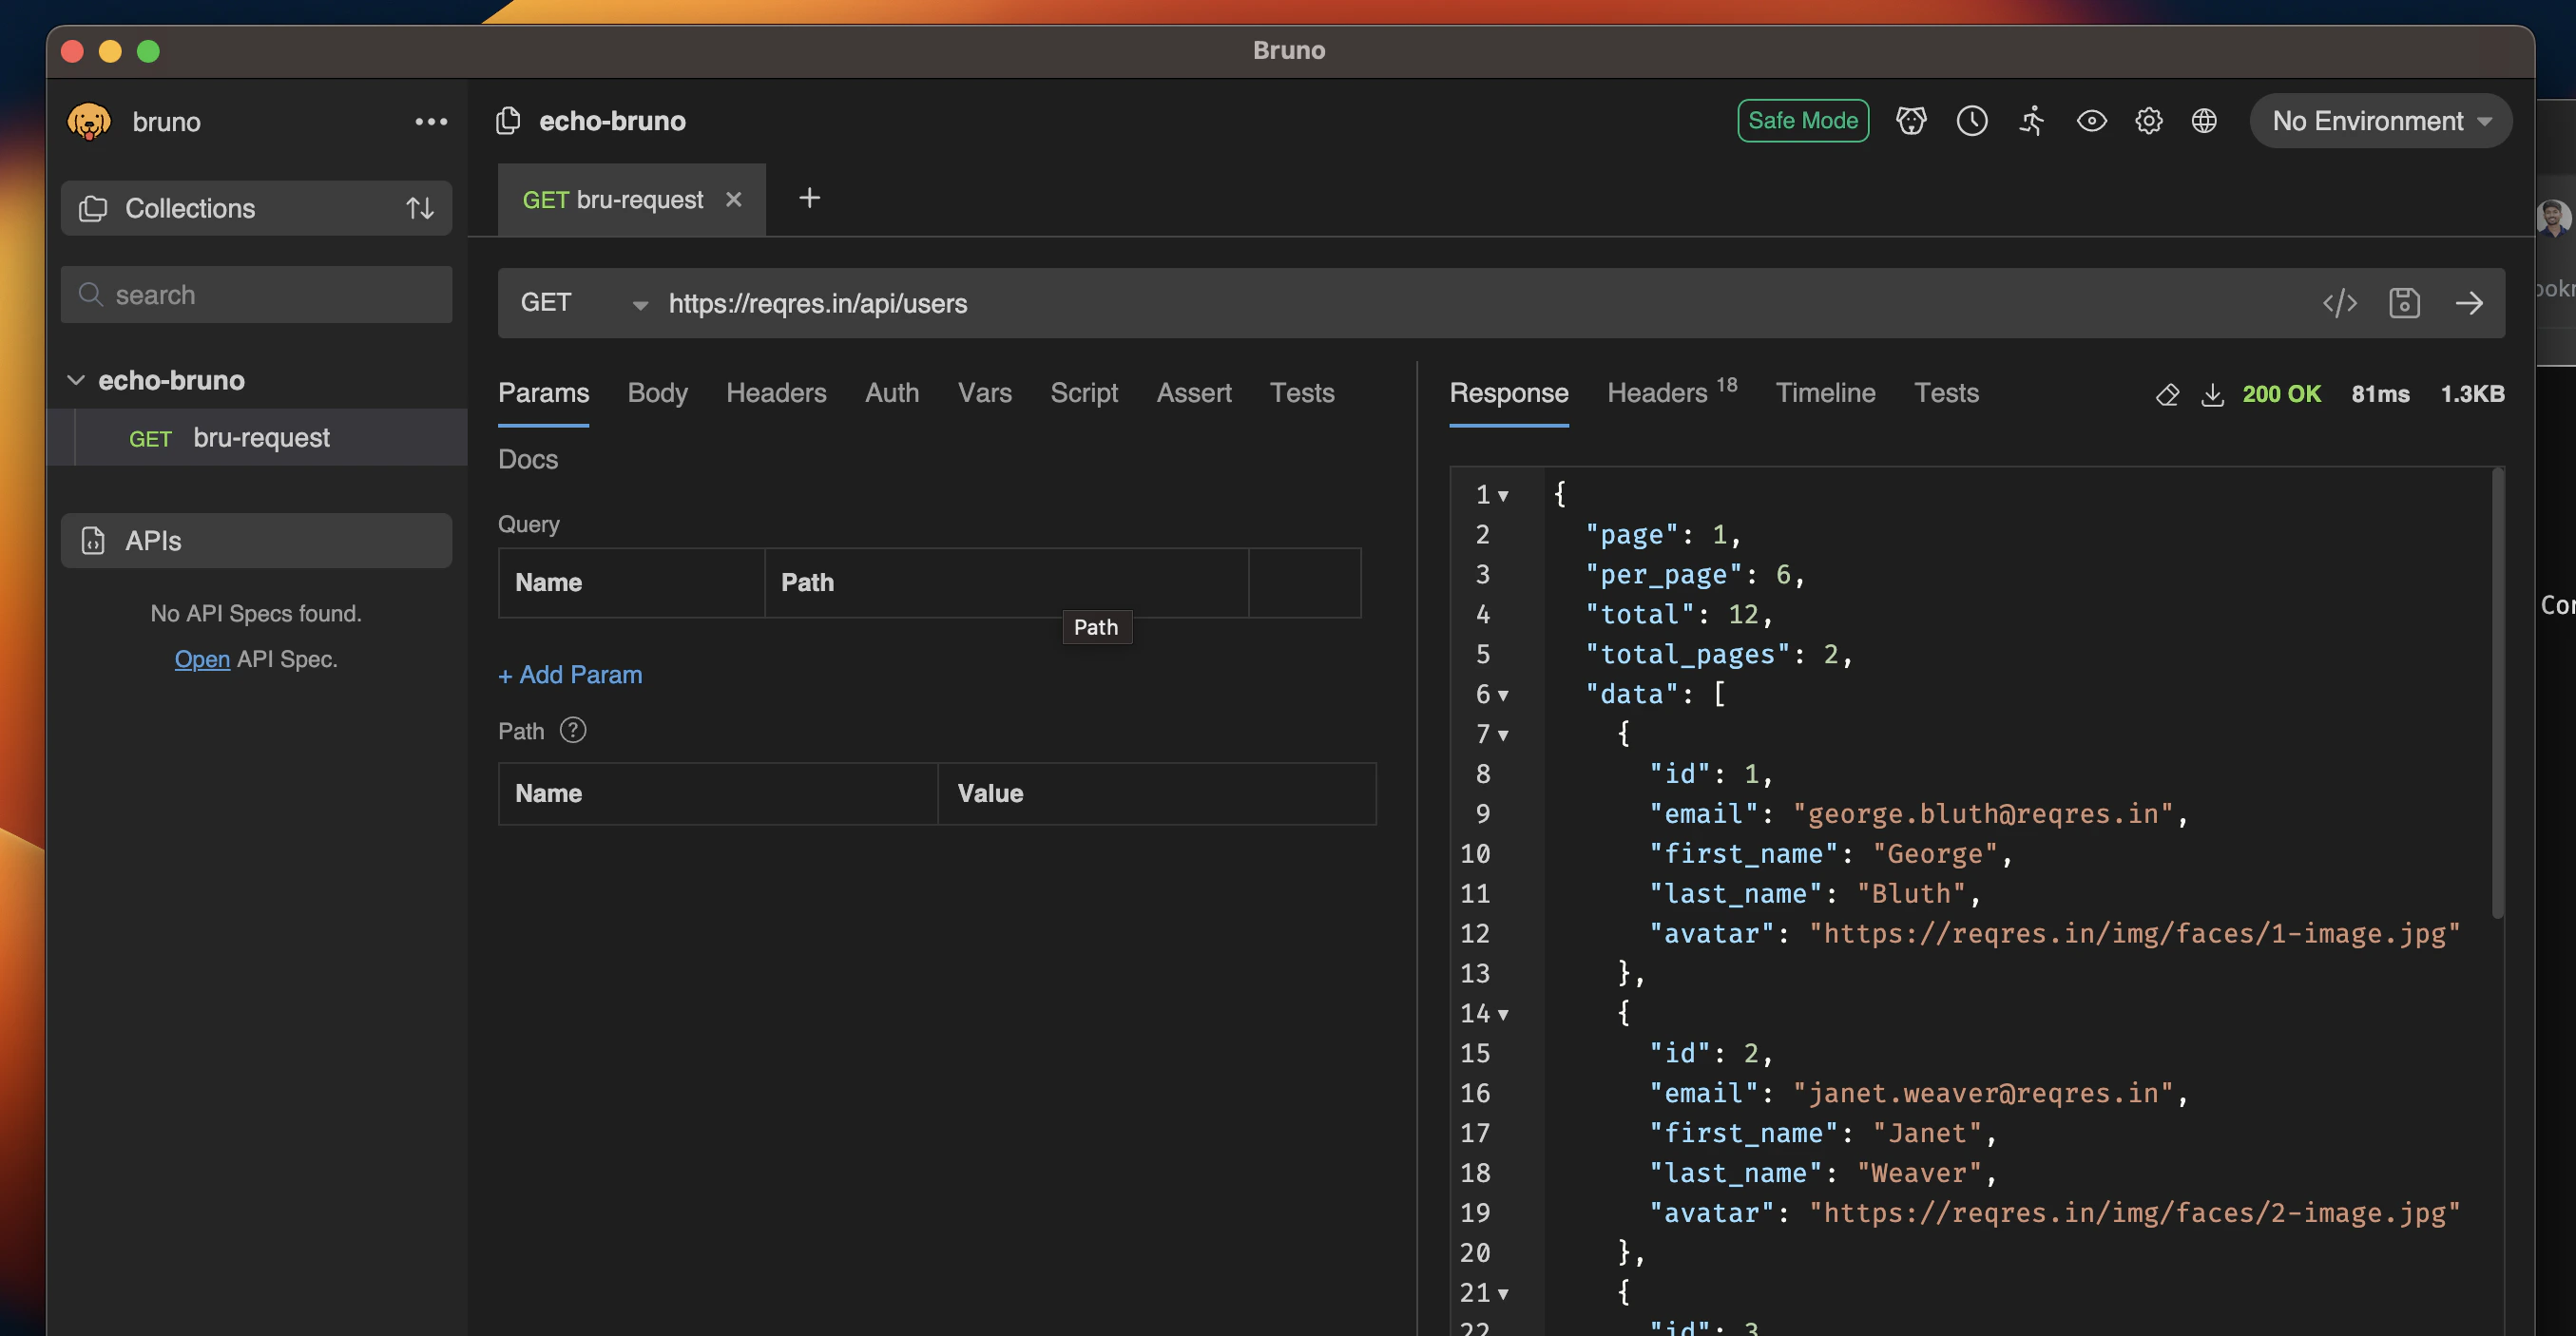Open collection settings gear icon

pyautogui.click(x=2148, y=121)
